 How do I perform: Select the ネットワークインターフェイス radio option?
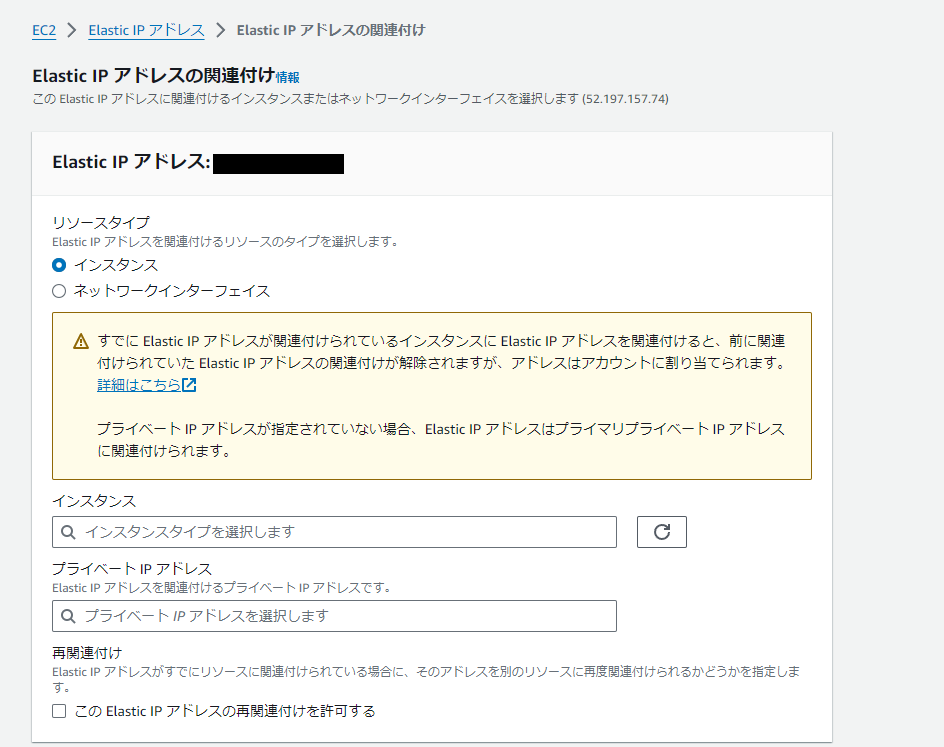[x=59, y=291]
